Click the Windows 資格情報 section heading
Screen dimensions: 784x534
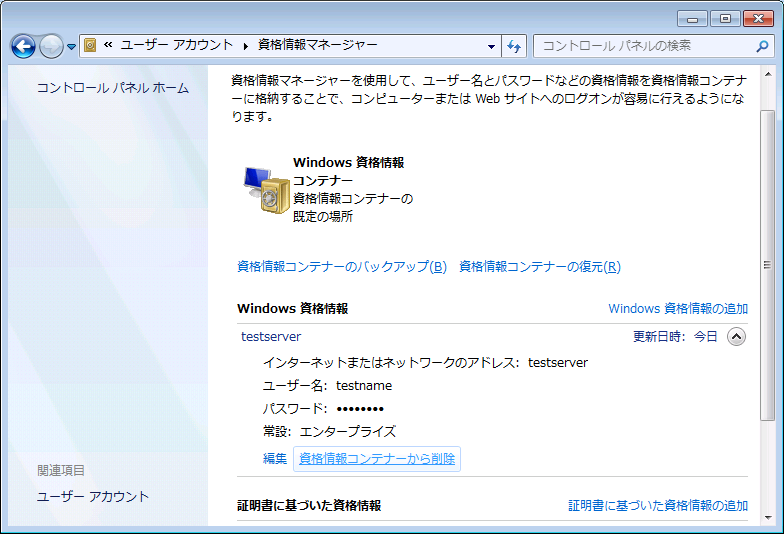[292, 308]
